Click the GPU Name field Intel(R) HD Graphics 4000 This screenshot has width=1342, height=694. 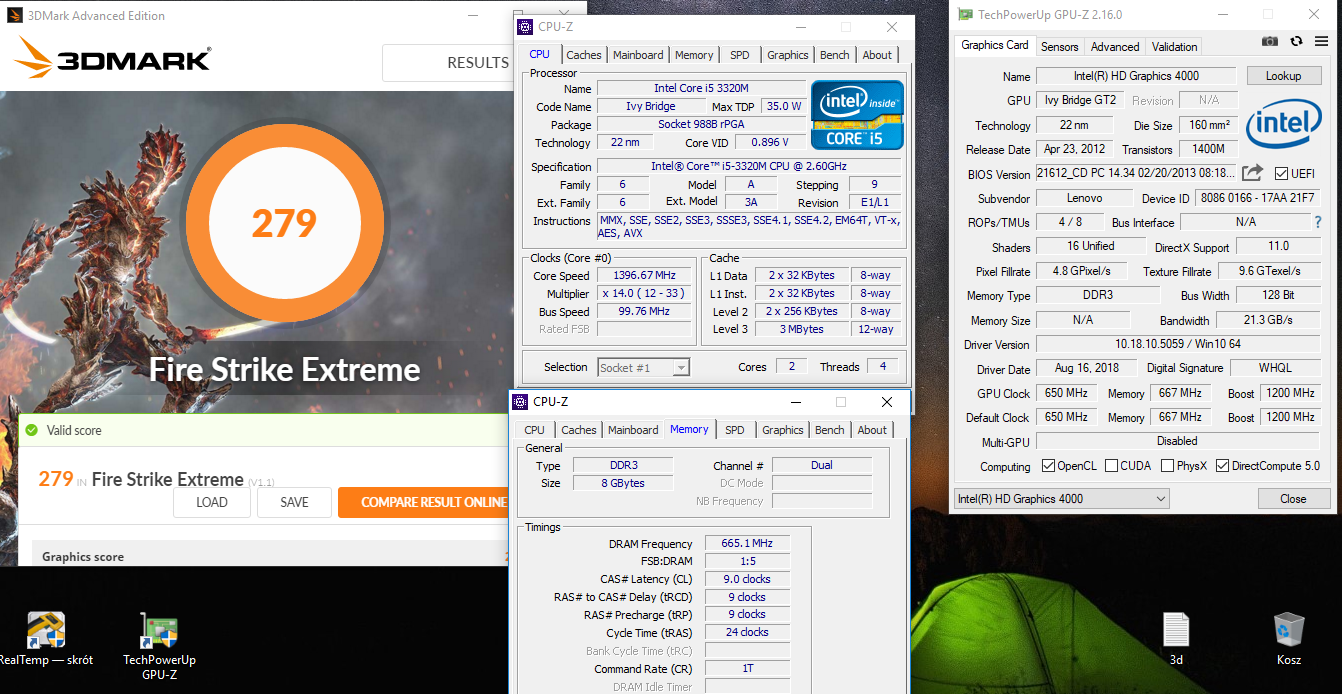coord(1136,76)
